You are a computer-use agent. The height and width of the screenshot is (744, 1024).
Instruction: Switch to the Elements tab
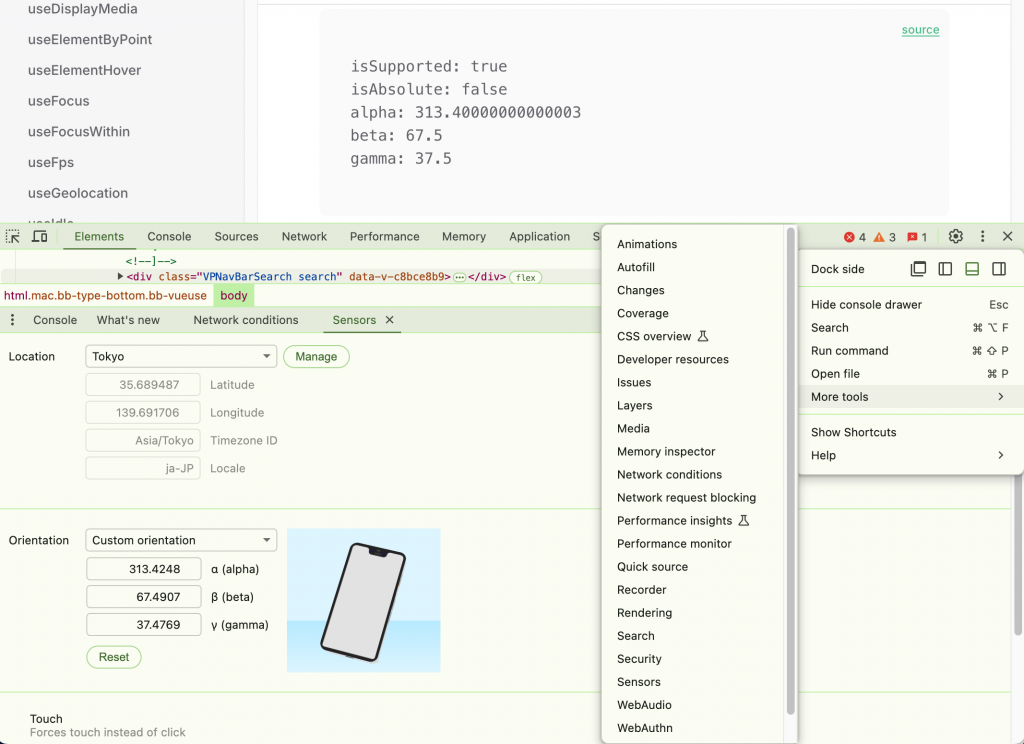click(x=99, y=236)
